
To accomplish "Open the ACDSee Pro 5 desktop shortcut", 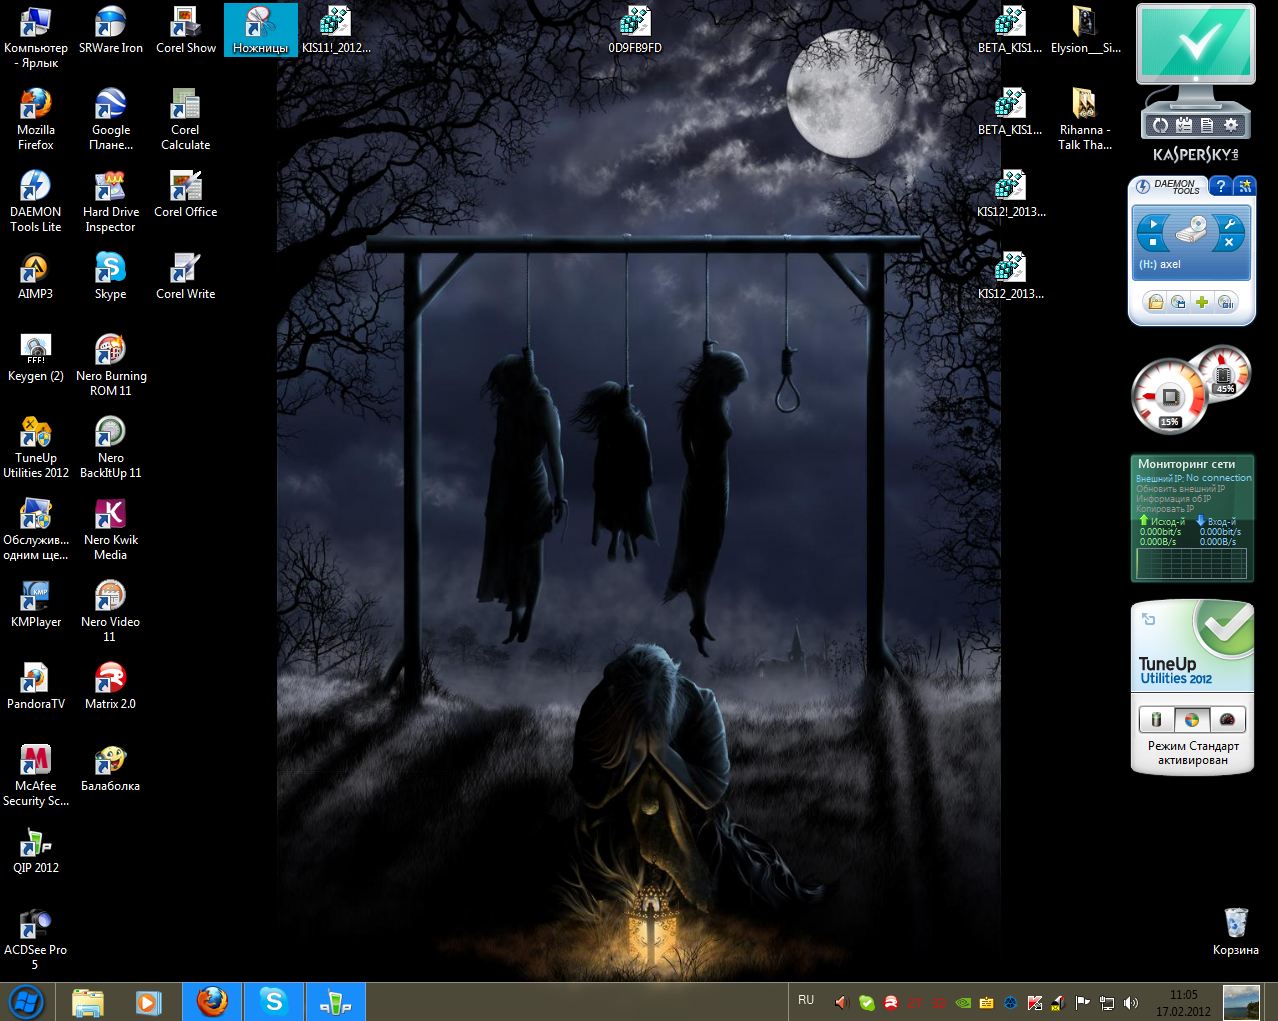I will [36, 939].
